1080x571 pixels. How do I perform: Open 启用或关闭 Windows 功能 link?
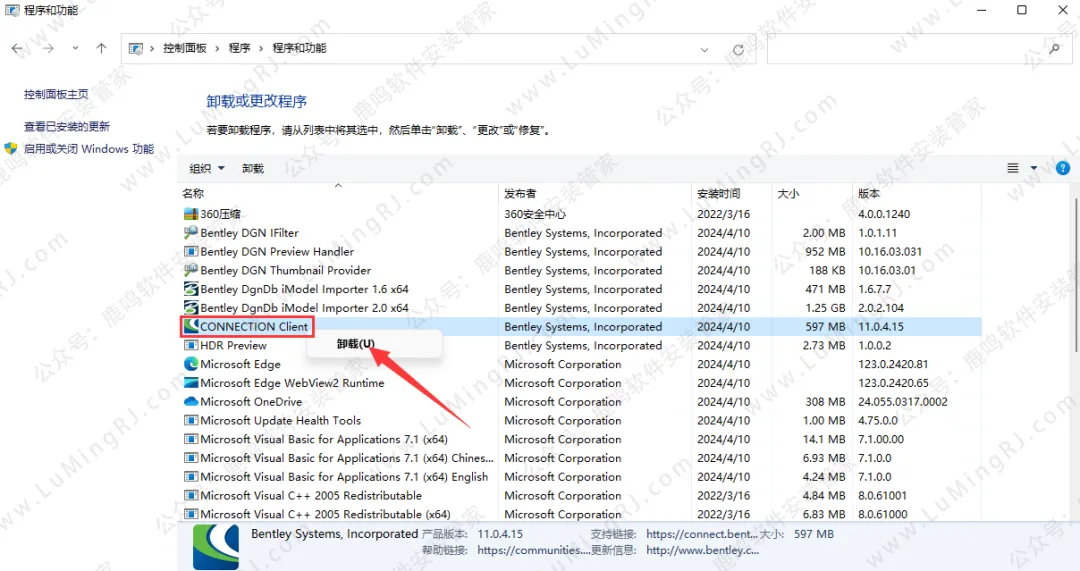coord(89,149)
